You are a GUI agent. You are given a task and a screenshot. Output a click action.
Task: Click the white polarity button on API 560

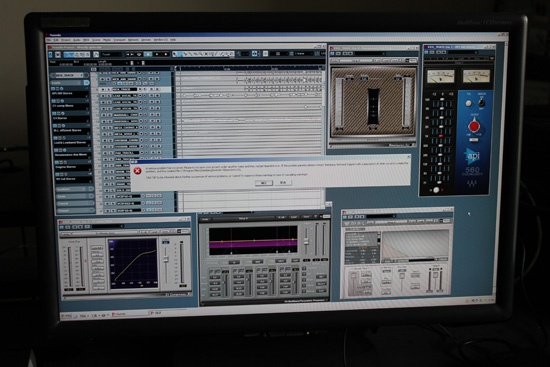[x=468, y=103]
